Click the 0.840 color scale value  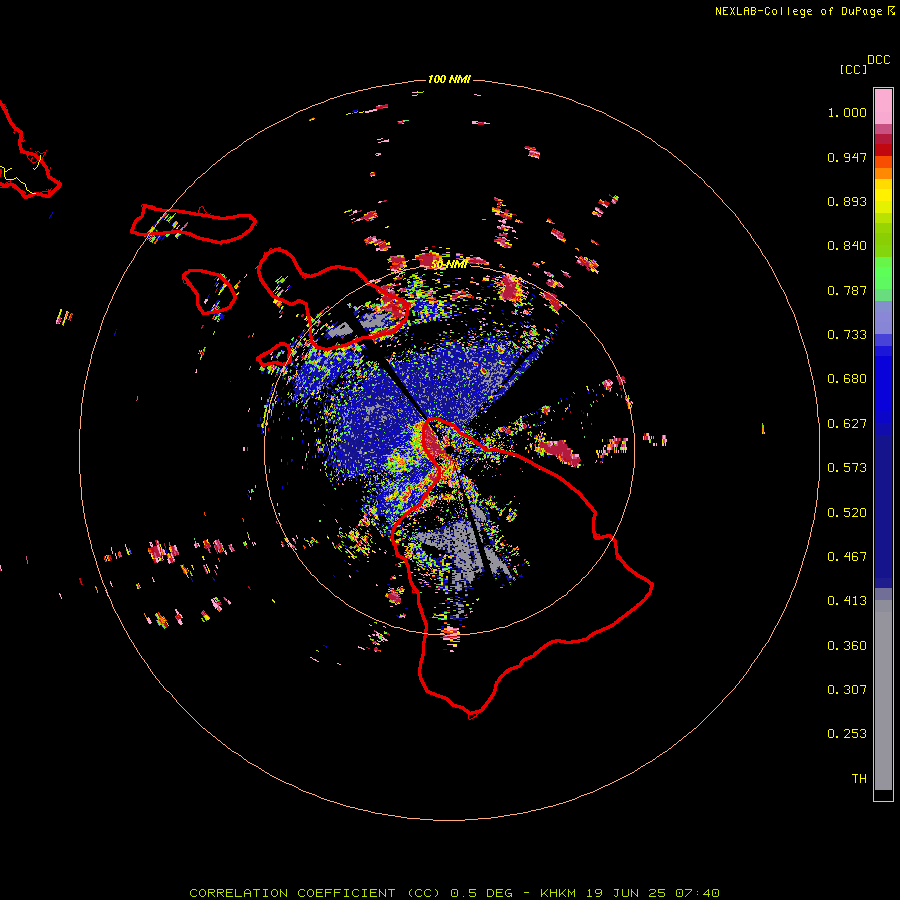click(x=847, y=246)
